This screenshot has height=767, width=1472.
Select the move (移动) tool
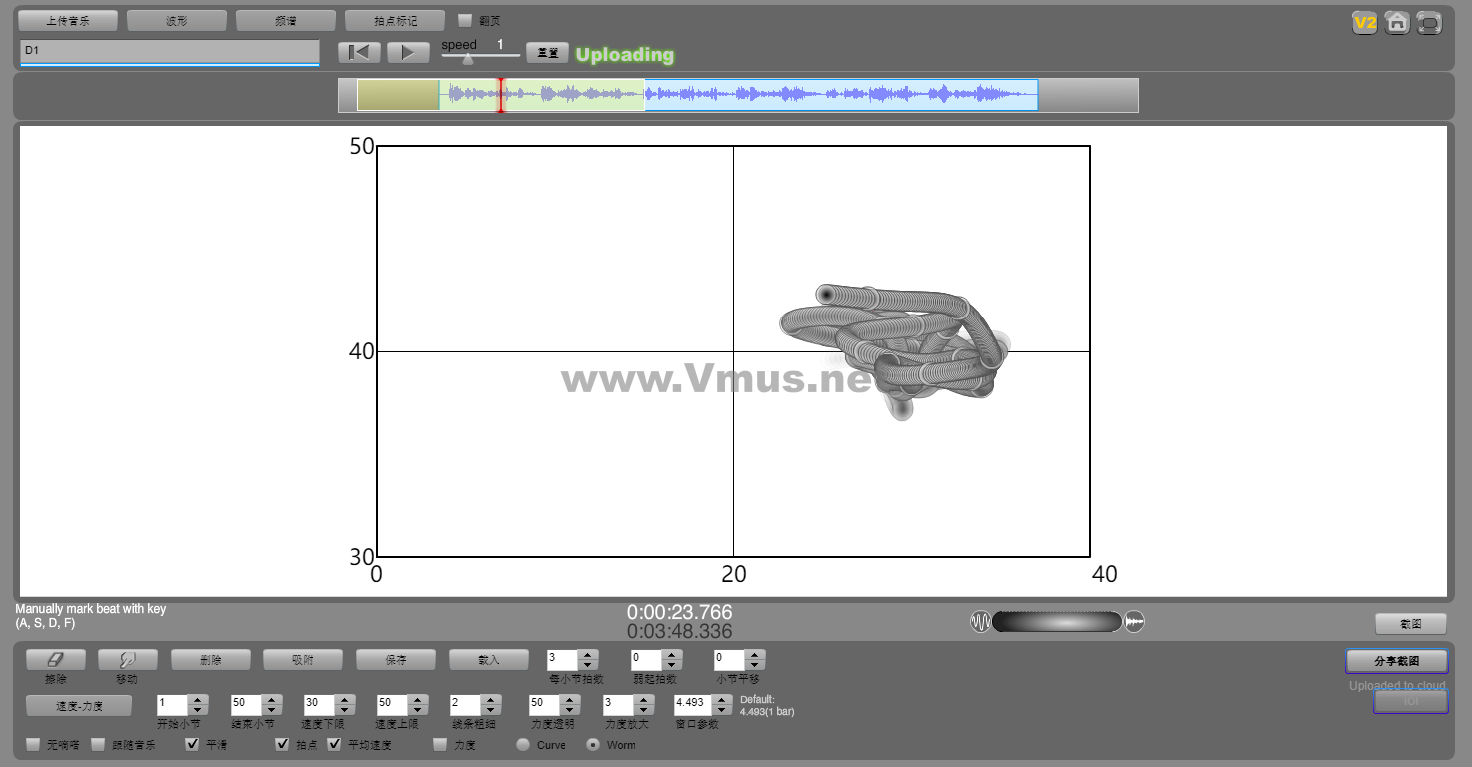pyautogui.click(x=127, y=660)
